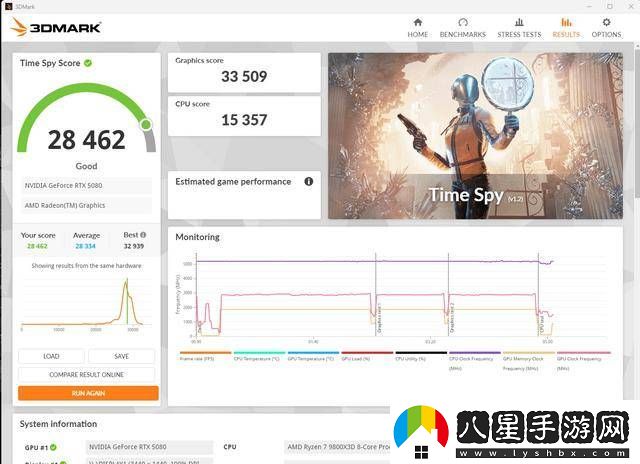Click the main score 28 462
The width and height of the screenshot is (640, 464).
pos(87,140)
